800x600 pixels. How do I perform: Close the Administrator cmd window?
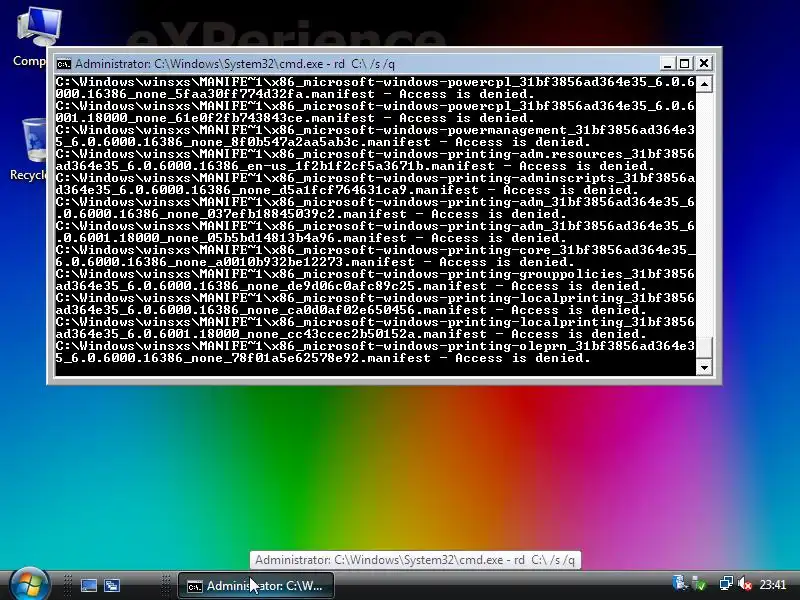[704, 63]
